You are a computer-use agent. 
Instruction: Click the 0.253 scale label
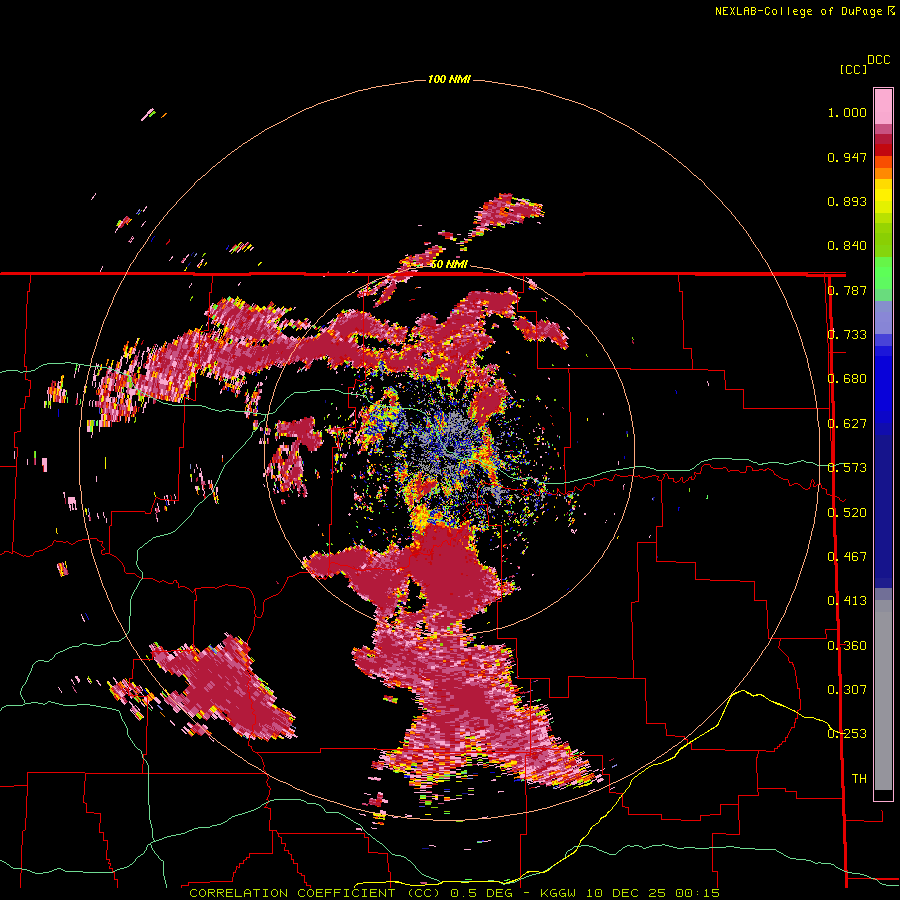pyautogui.click(x=847, y=734)
